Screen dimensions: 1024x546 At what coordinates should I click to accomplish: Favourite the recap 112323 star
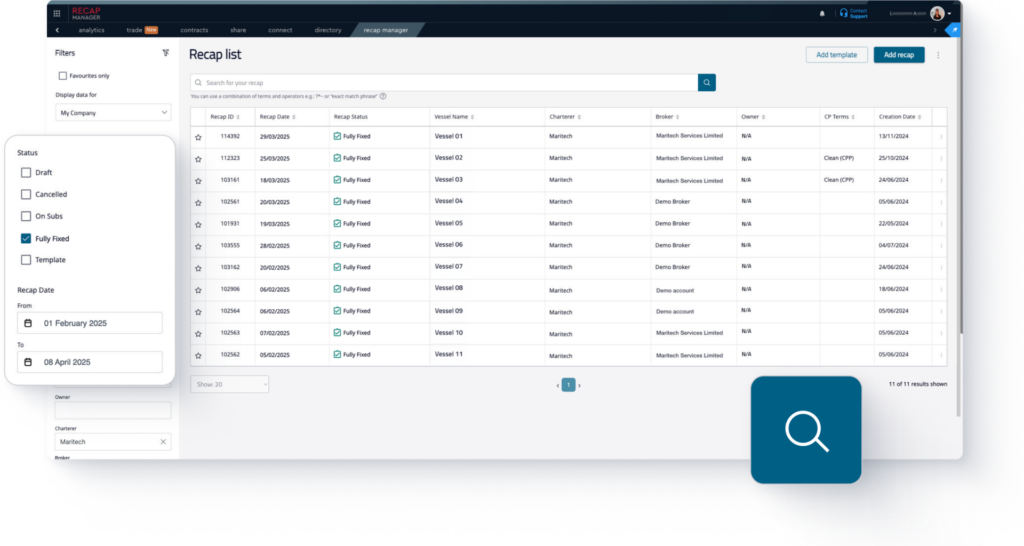click(198, 159)
